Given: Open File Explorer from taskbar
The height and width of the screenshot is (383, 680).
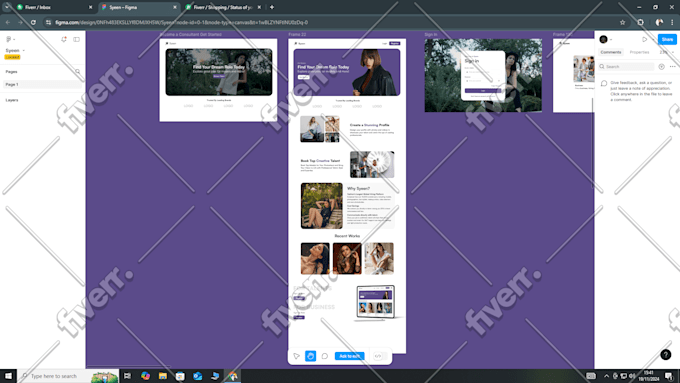Looking at the screenshot, I should [163, 376].
